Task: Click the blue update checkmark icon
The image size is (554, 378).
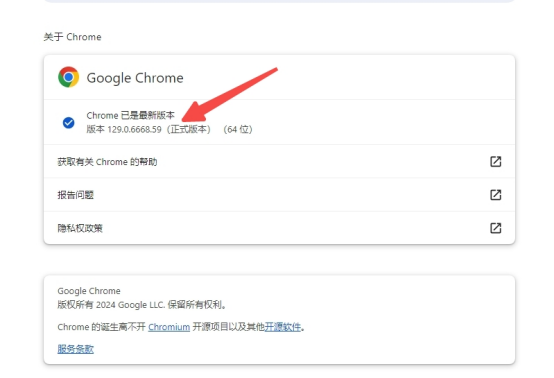Action: pos(69,123)
